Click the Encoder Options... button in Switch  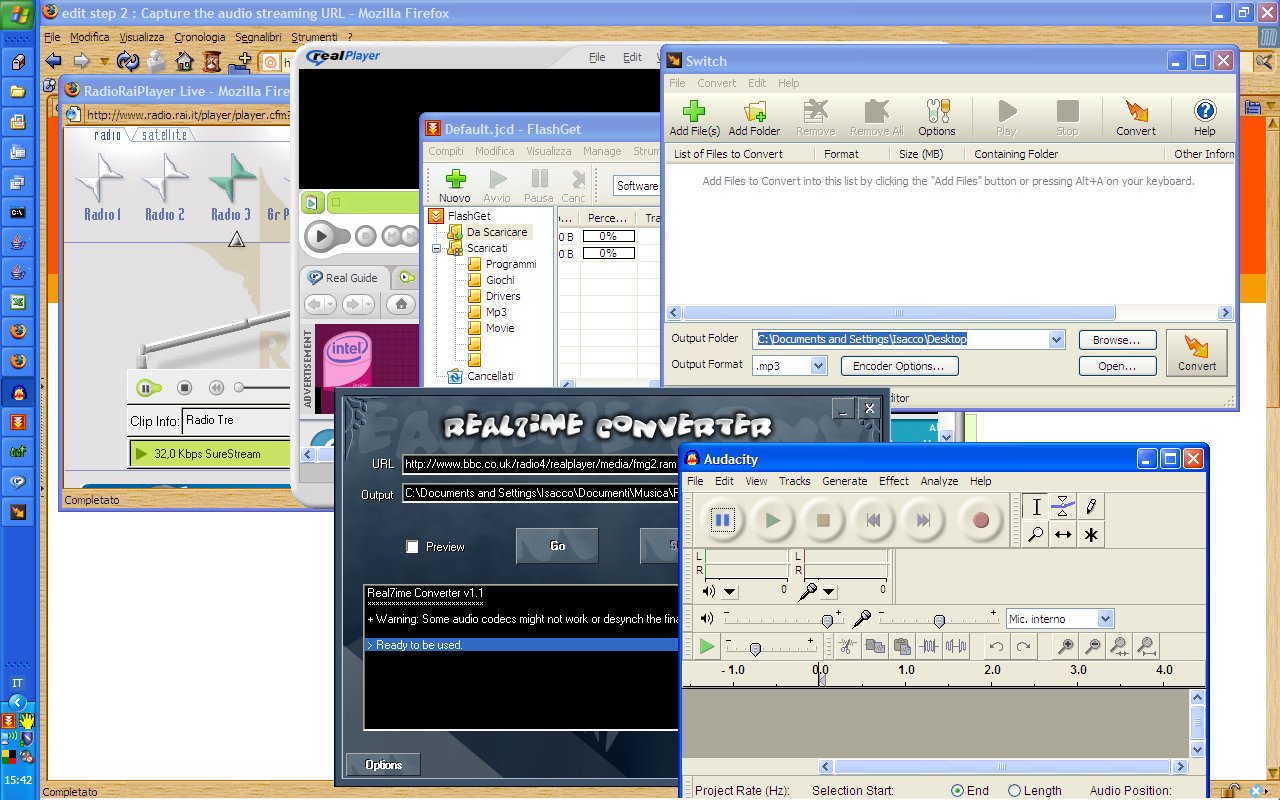[898, 366]
